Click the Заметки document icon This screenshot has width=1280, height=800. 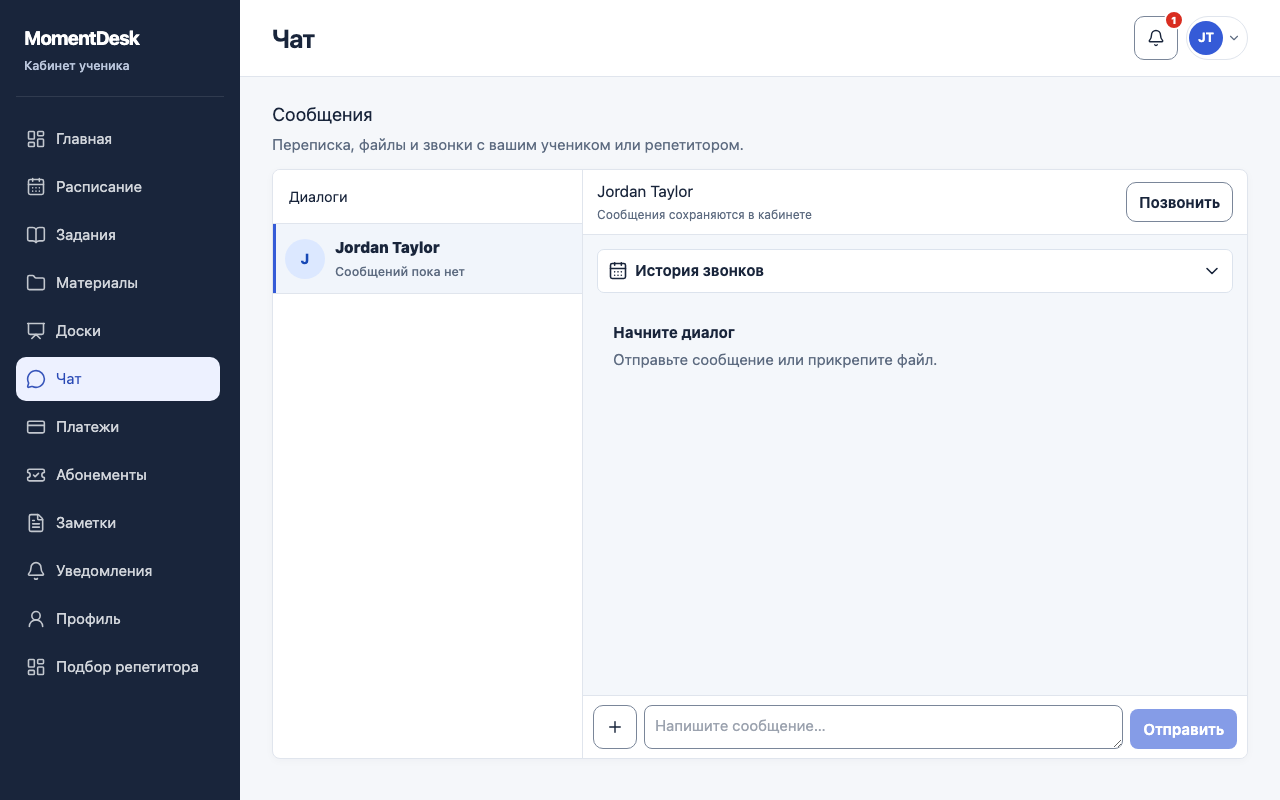tap(36, 523)
